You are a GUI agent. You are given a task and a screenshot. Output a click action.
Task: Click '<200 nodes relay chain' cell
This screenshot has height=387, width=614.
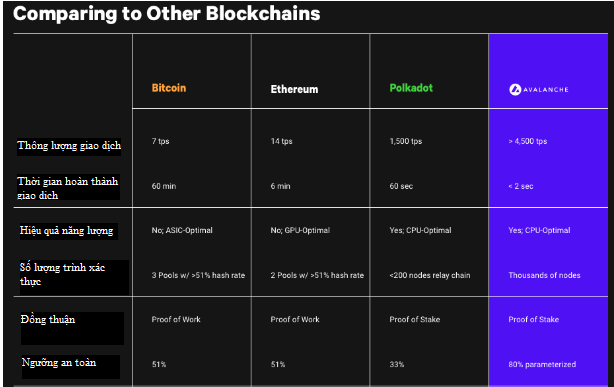[430, 275]
